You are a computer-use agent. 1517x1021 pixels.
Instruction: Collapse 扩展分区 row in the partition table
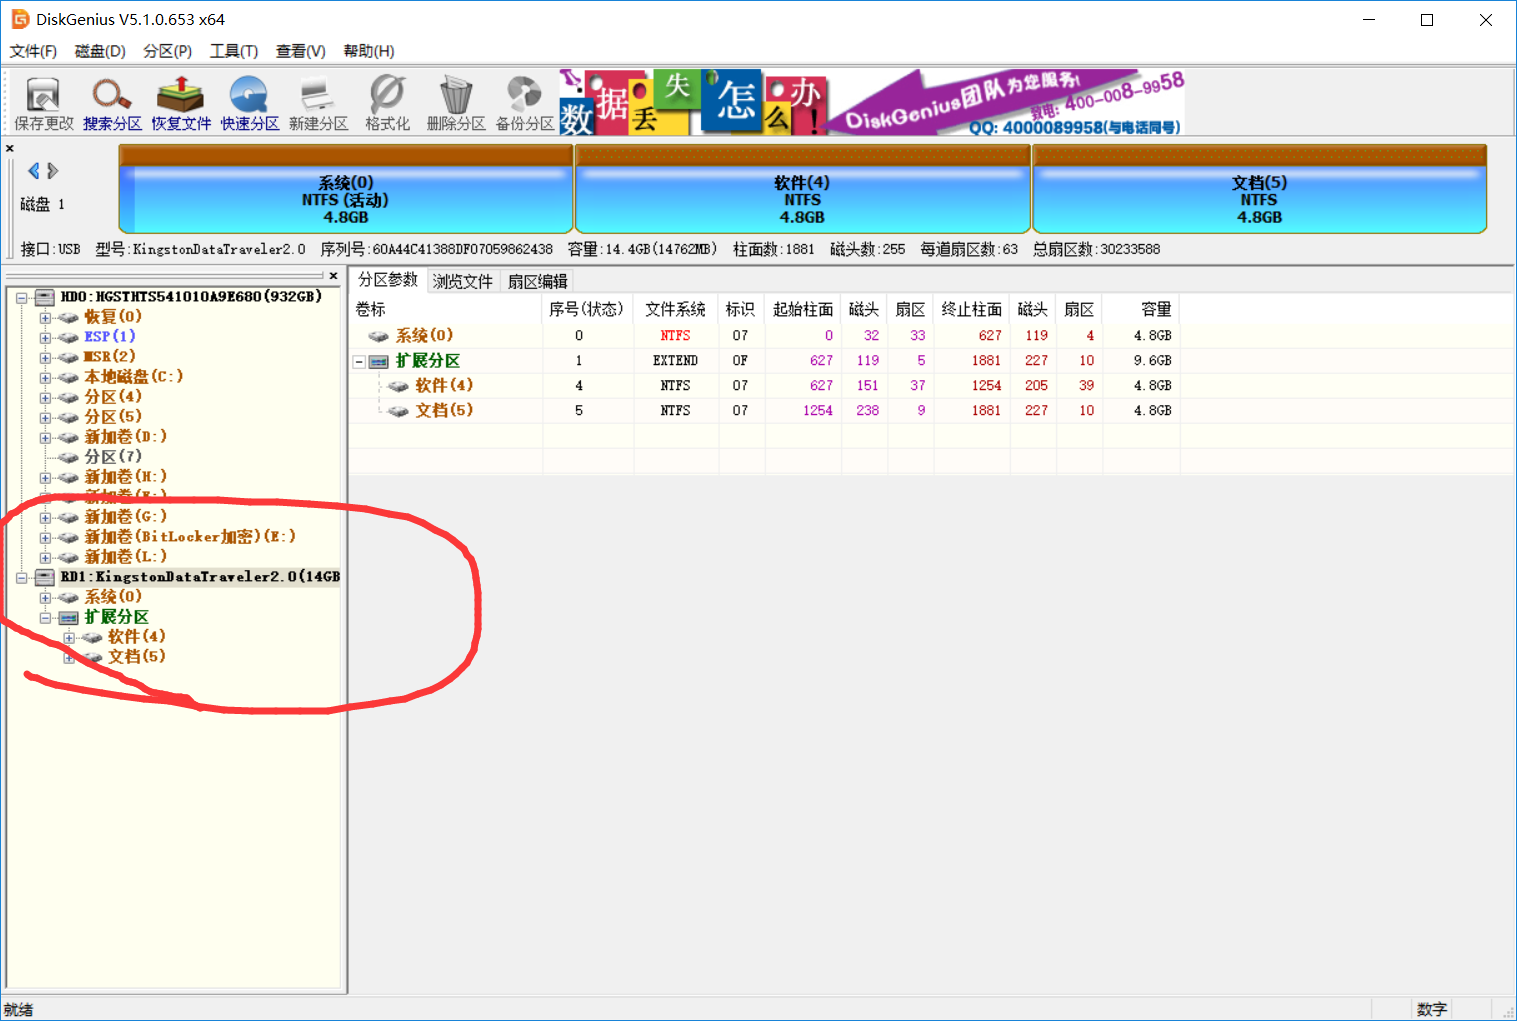[359, 362]
